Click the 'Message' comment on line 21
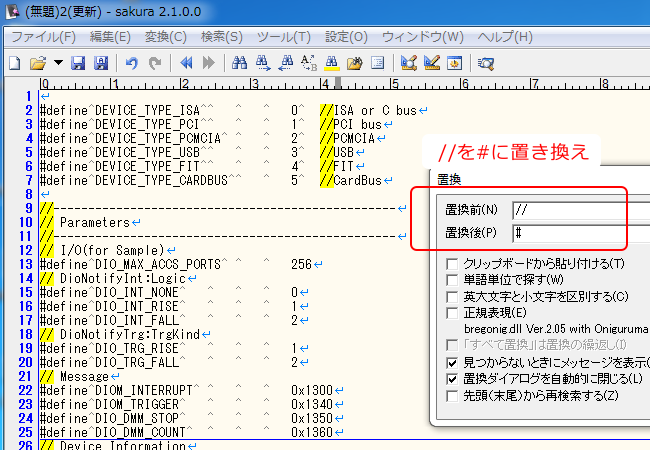650x450 pixels. (x=84, y=377)
